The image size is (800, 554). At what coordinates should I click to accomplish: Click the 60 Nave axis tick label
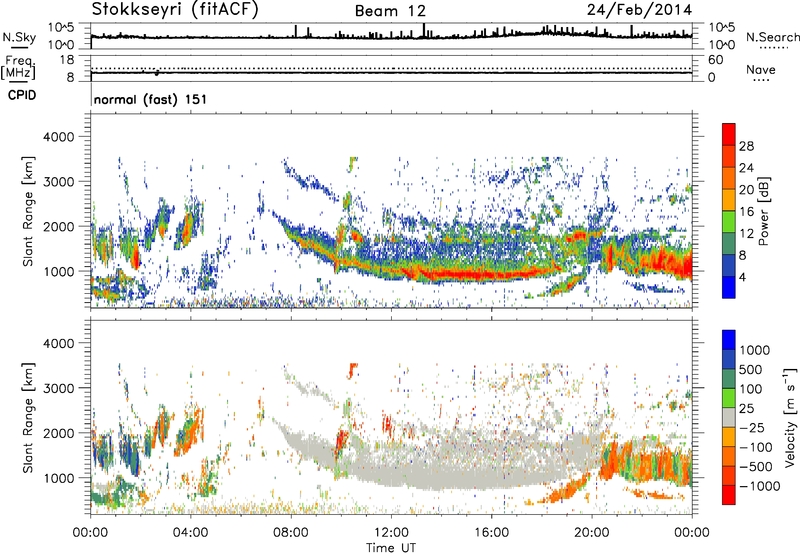tap(715, 60)
